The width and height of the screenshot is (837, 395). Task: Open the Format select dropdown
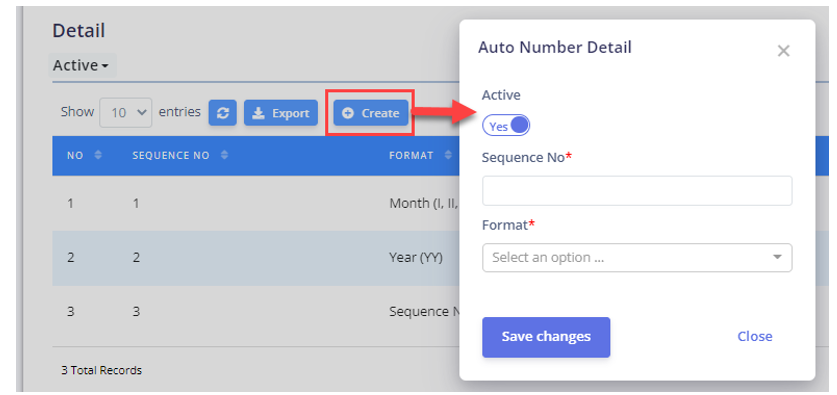(x=637, y=258)
